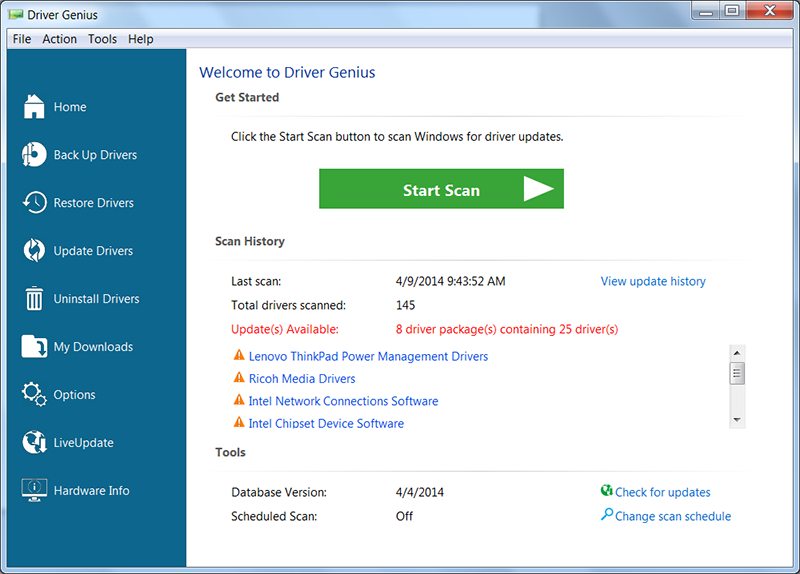Go to Home in the sidebar
The width and height of the screenshot is (800, 574).
[70, 107]
